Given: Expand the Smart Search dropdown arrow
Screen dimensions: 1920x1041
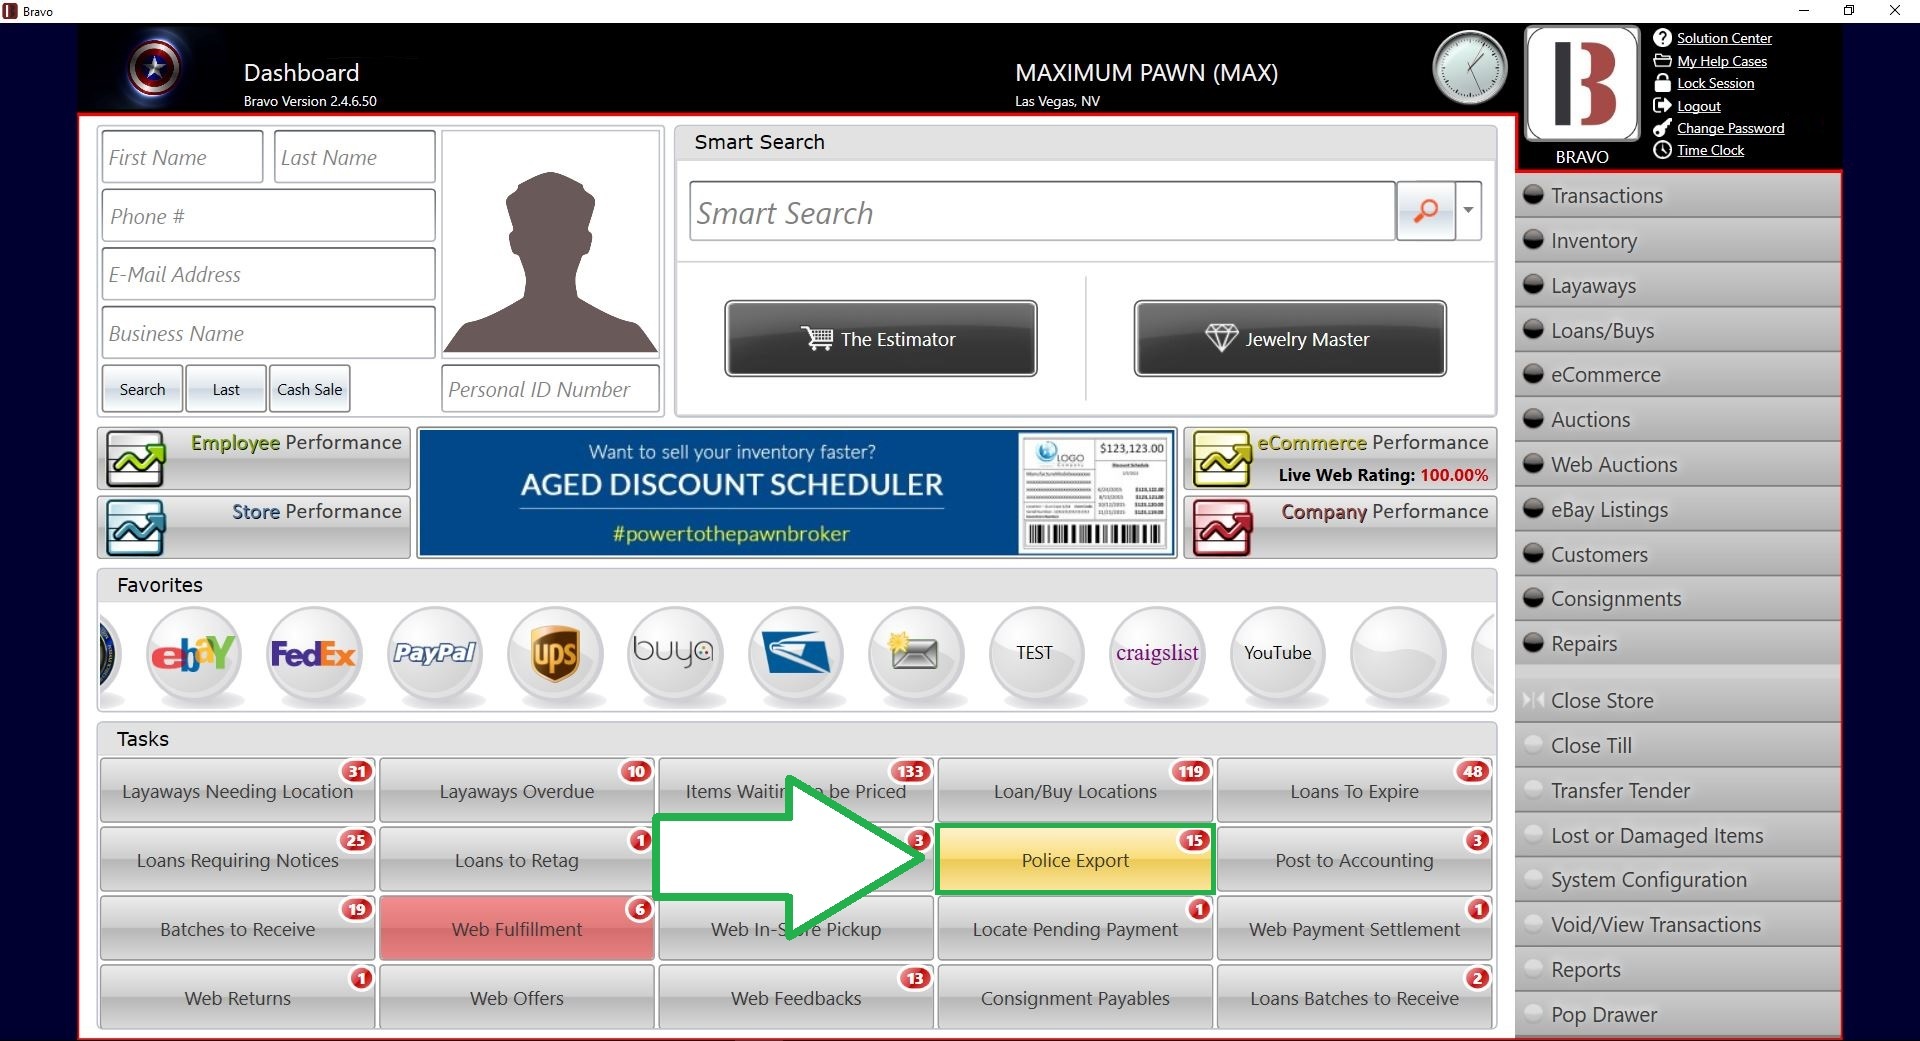Looking at the screenshot, I should [x=1468, y=210].
